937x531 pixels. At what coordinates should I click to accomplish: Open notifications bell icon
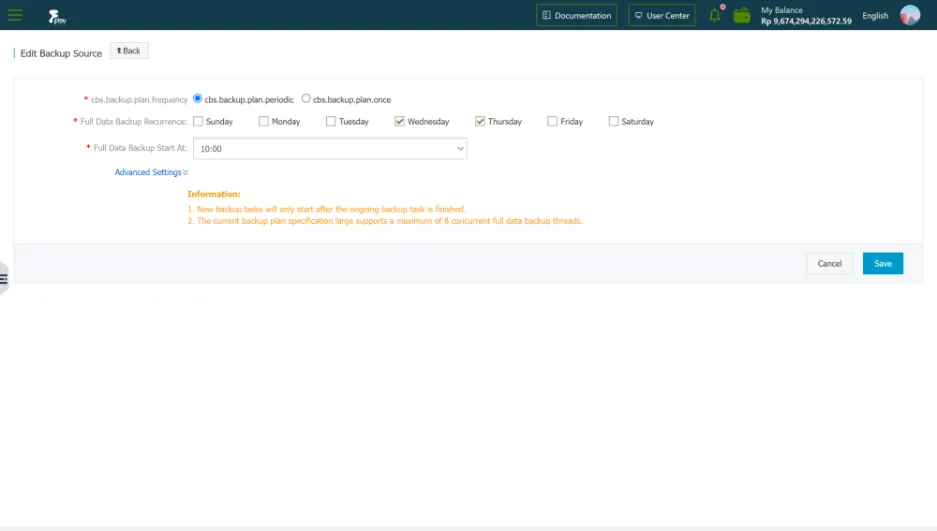715,15
